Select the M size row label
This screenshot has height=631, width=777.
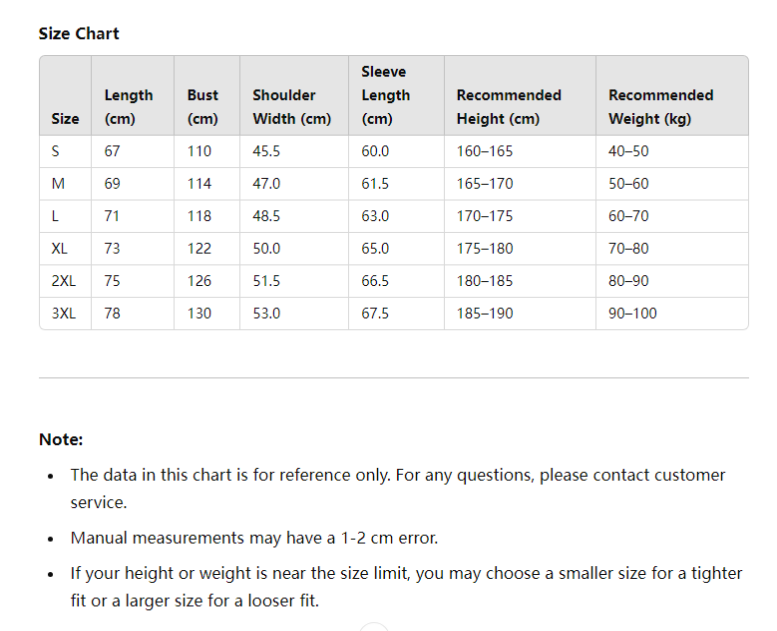[x=58, y=184]
